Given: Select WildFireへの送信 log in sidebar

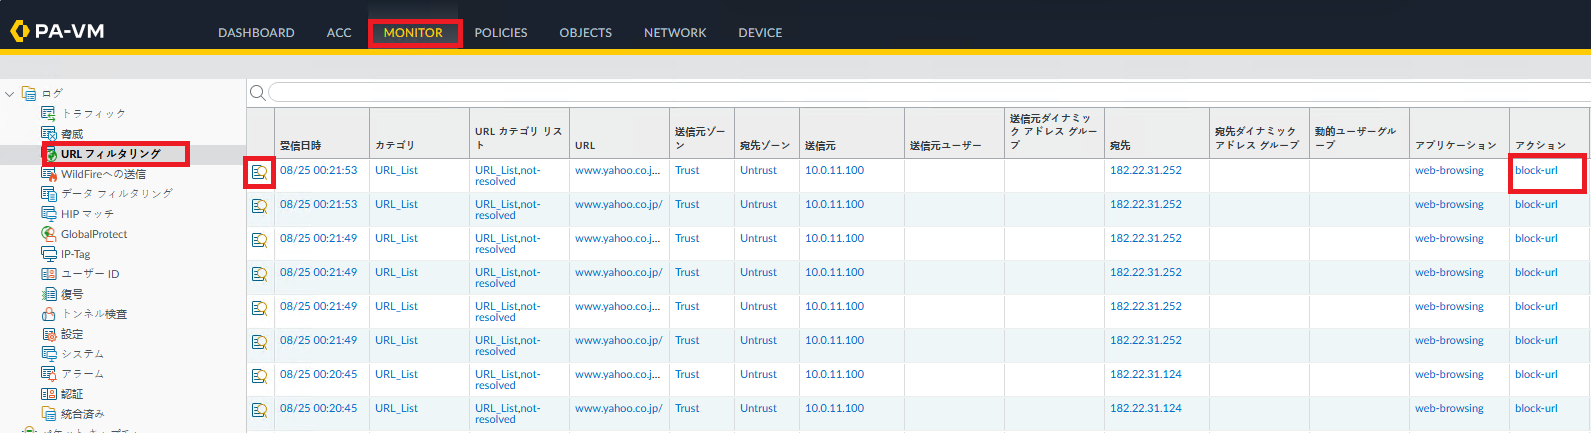Looking at the screenshot, I should 102,174.
